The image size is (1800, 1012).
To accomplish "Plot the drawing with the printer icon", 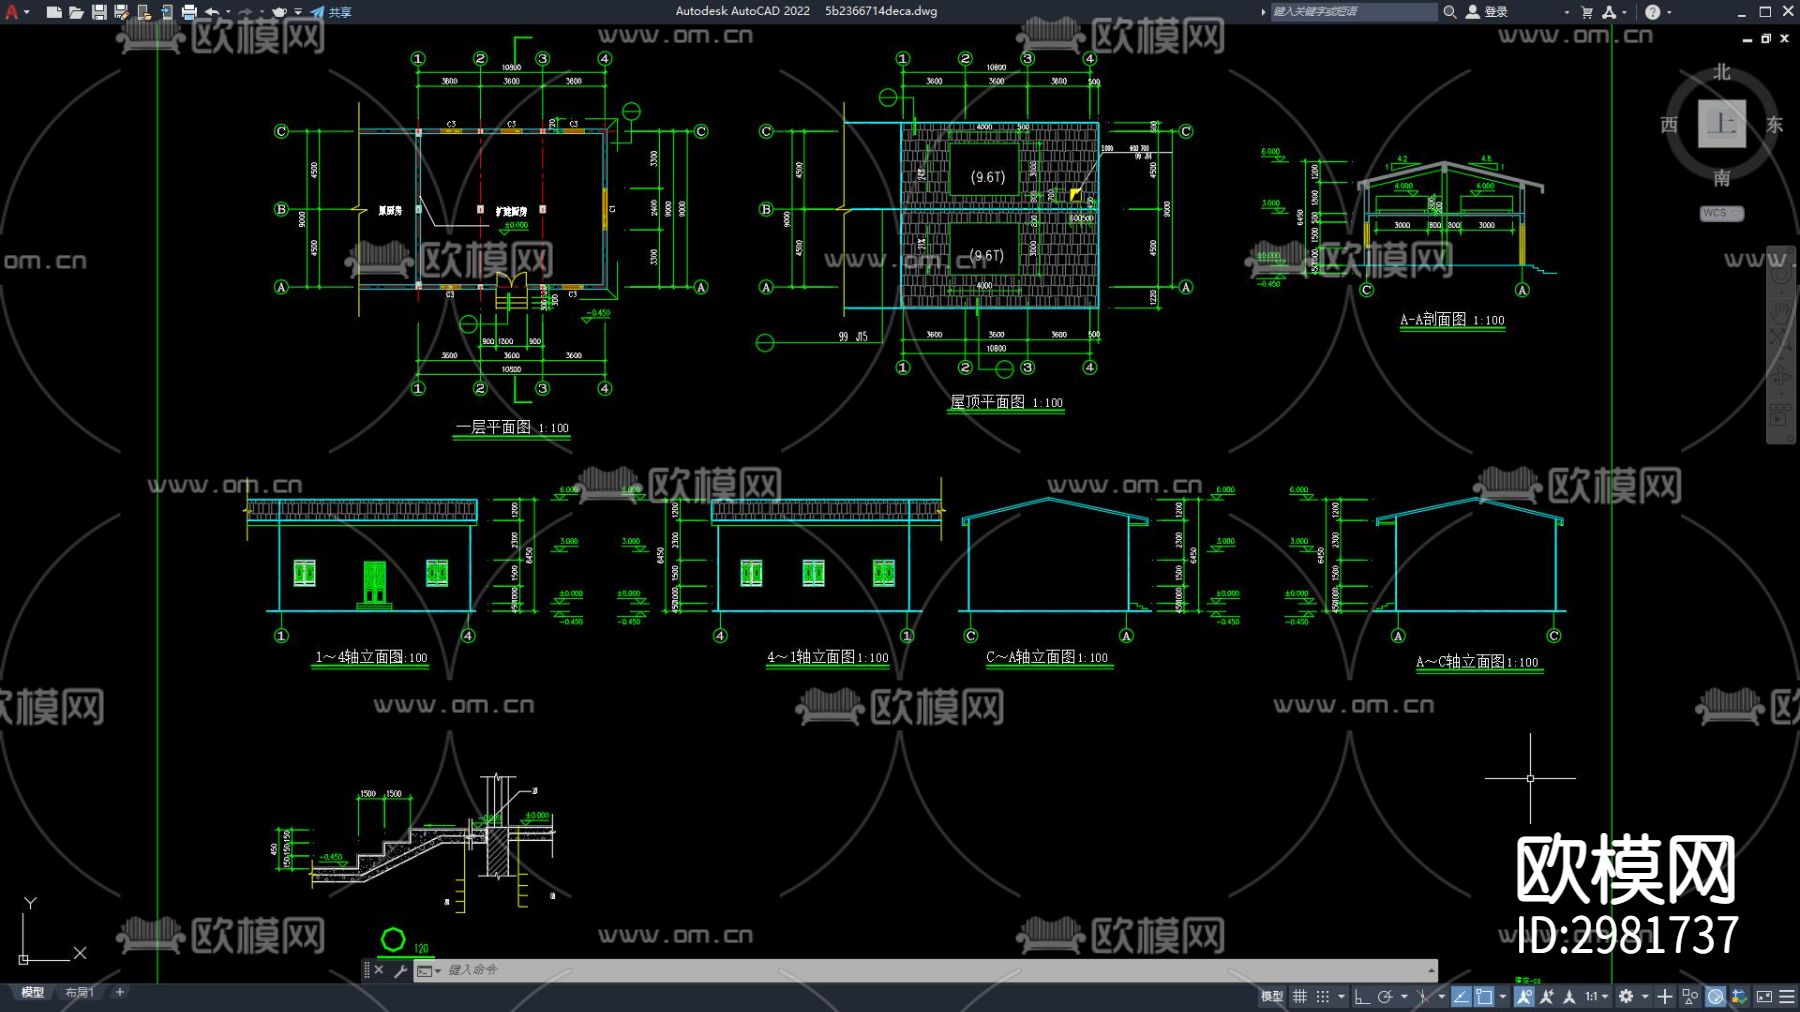I will click(189, 12).
